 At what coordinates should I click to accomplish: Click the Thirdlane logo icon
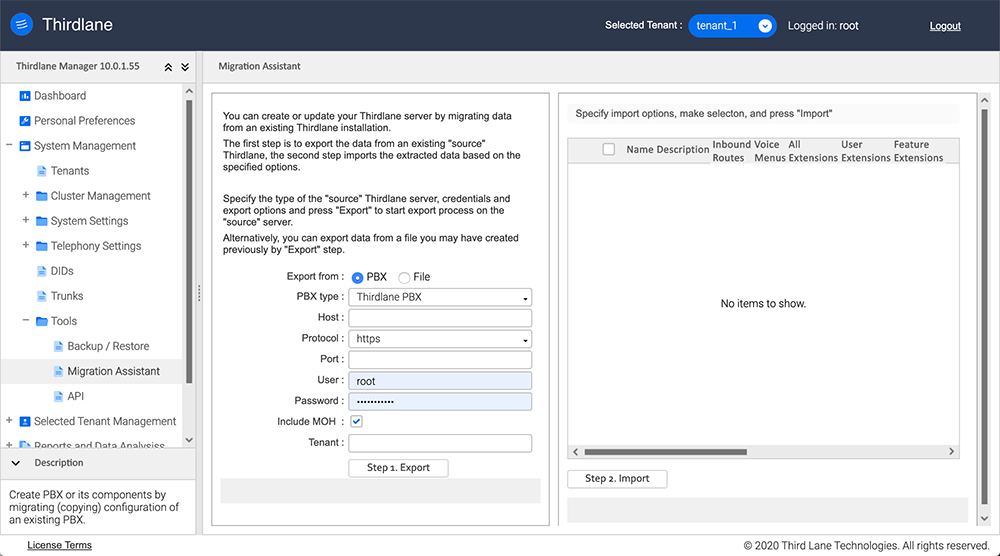pos(22,24)
